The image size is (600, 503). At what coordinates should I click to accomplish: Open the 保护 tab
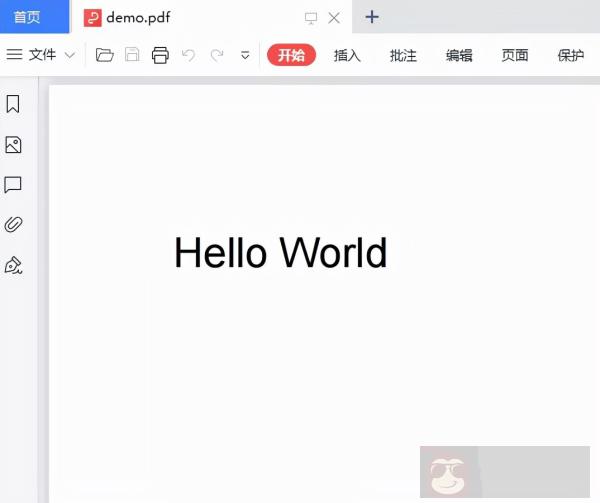[571, 55]
